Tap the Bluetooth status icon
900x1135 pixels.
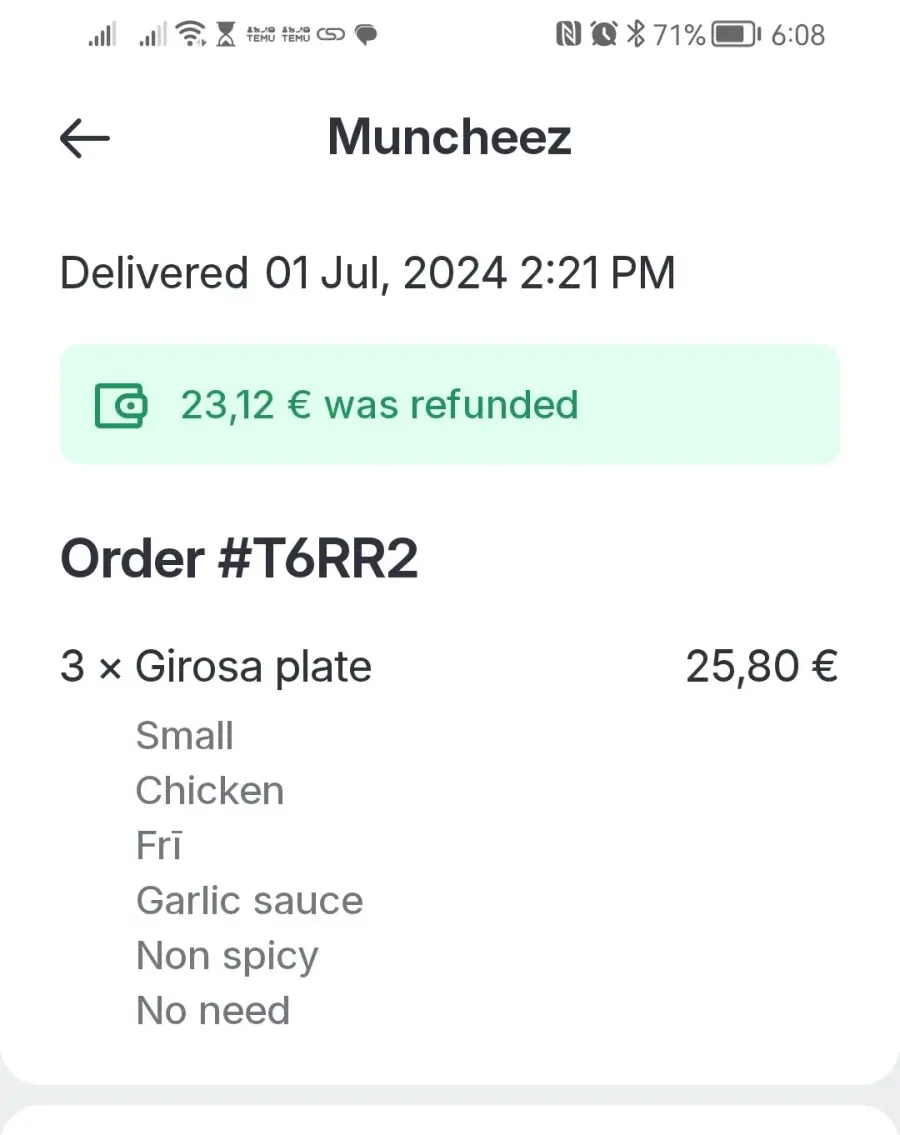click(x=636, y=34)
